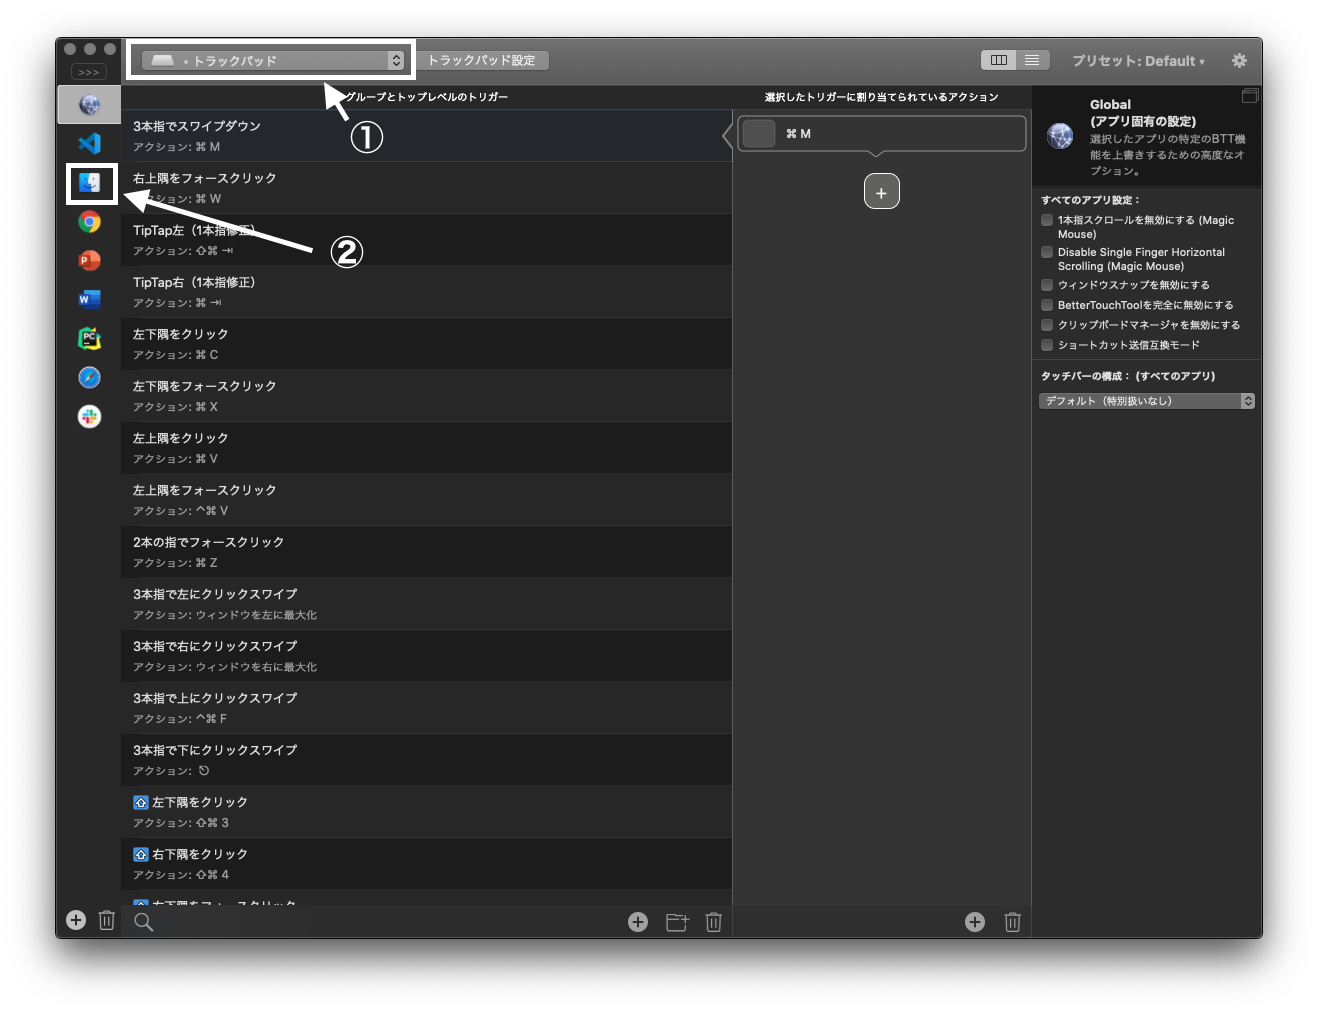Screen dimensions: 1318x1012
Task: Toggle ショートカット送信互換モード checkbox
Action: pos(1047,345)
